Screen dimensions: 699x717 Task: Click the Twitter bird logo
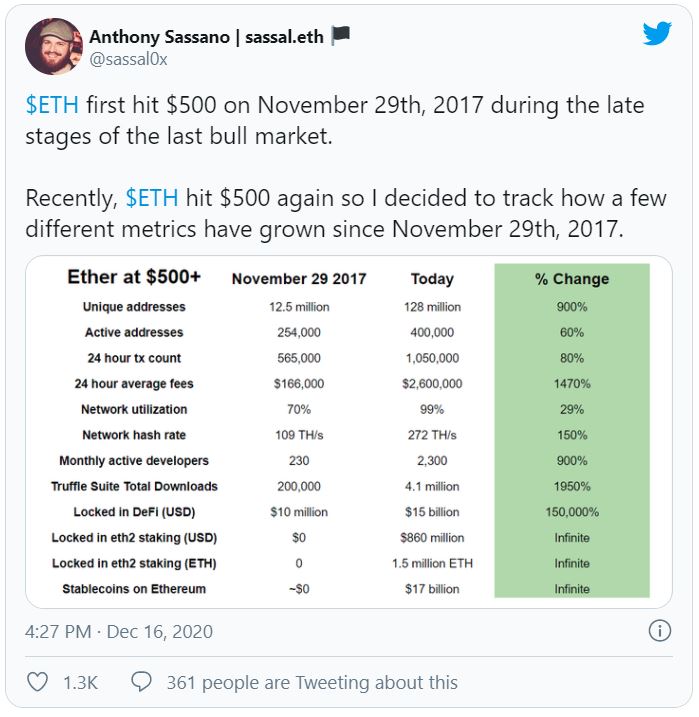657,33
